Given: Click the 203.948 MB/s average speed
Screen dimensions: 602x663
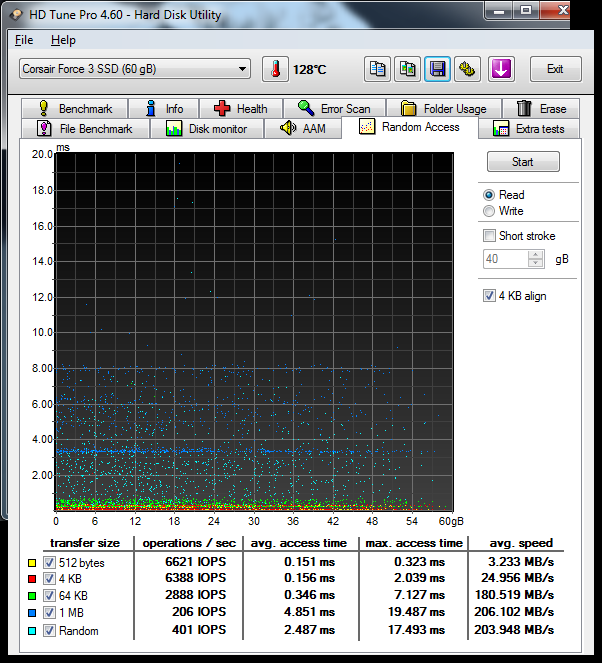Looking at the screenshot, I should pyautogui.click(x=514, y=630).
